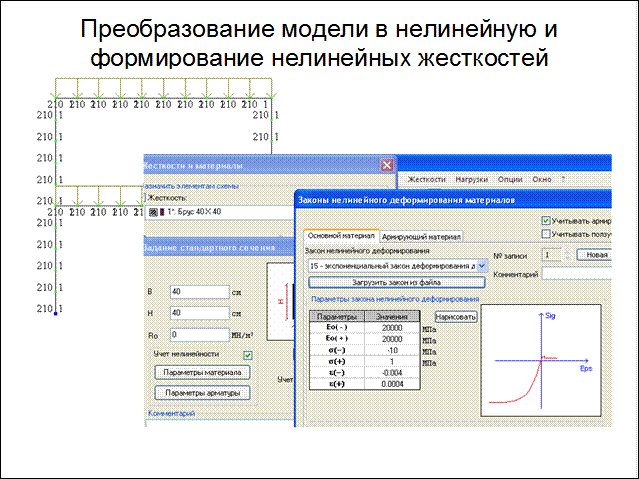The width and height of the screenshot is (639, 479).
Task: Click the H height input field
Action: tap(200, 313)
